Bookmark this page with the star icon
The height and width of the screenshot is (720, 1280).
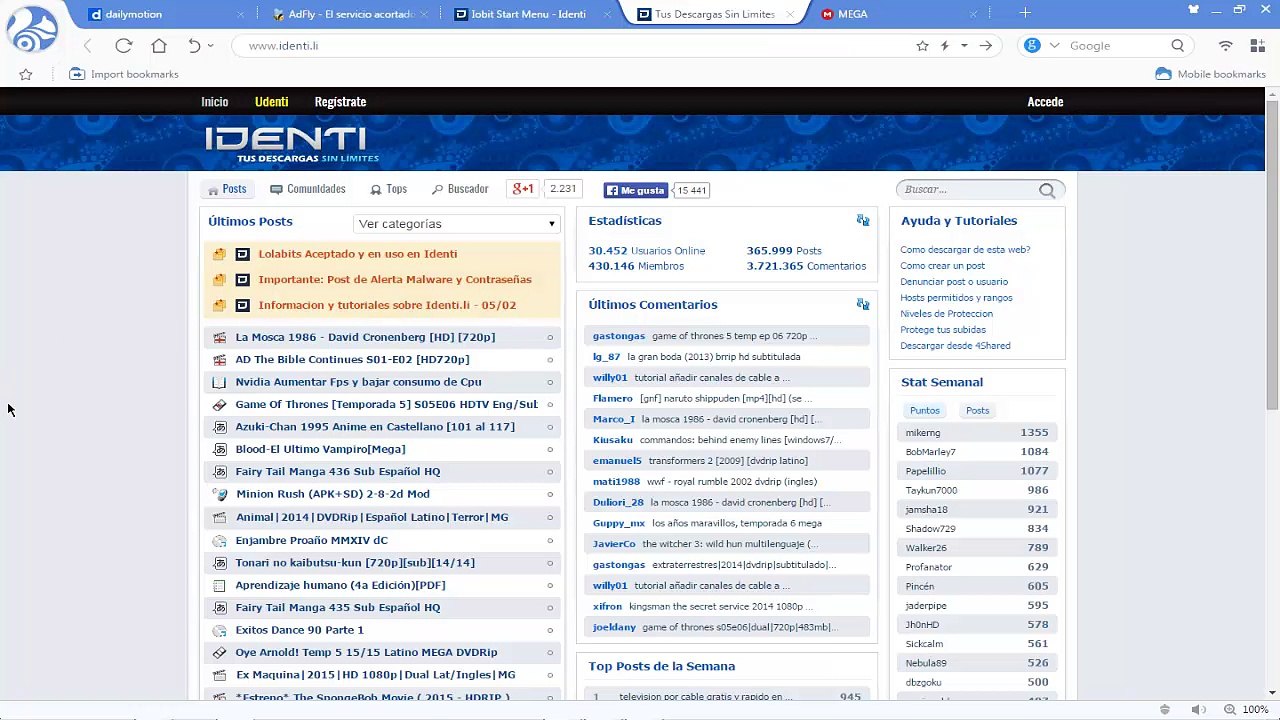click(922, 46)
